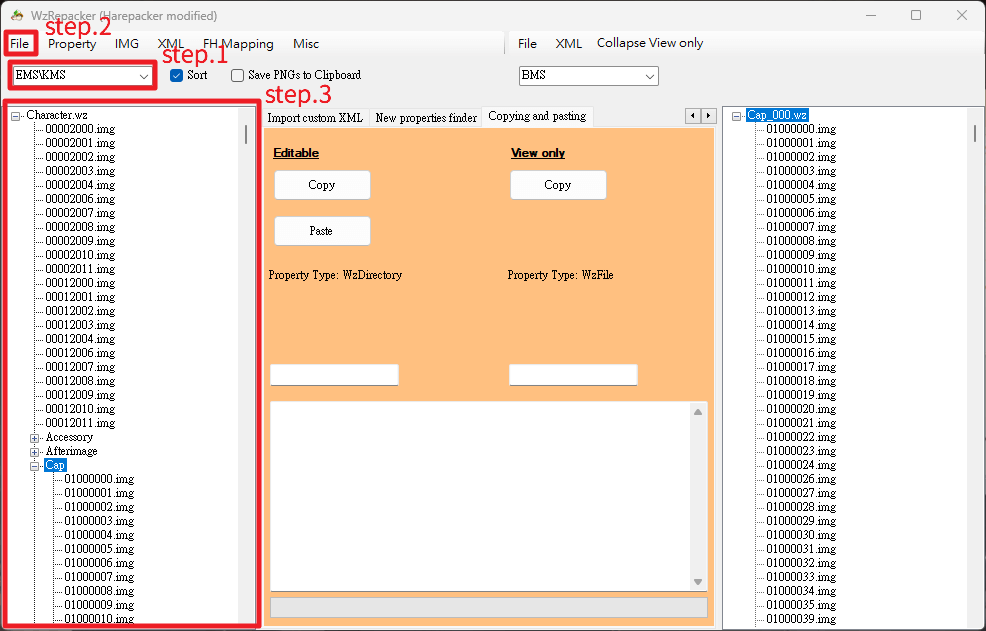Select 01000039.img in Cap_000.wz tree

(x=800, y=619)
